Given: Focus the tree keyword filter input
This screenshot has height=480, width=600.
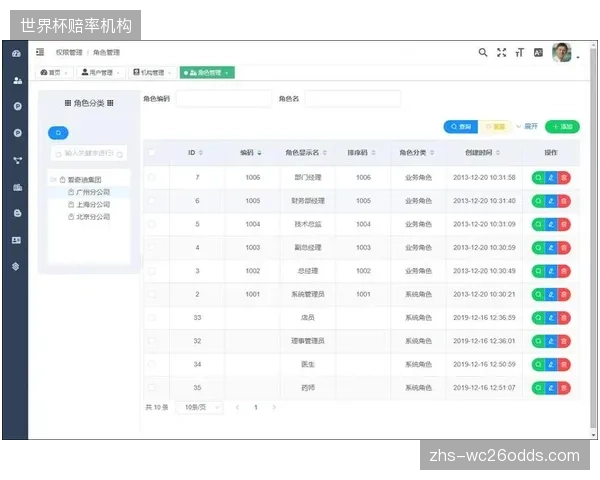Looking at the screenshot, I should point(89,153).
